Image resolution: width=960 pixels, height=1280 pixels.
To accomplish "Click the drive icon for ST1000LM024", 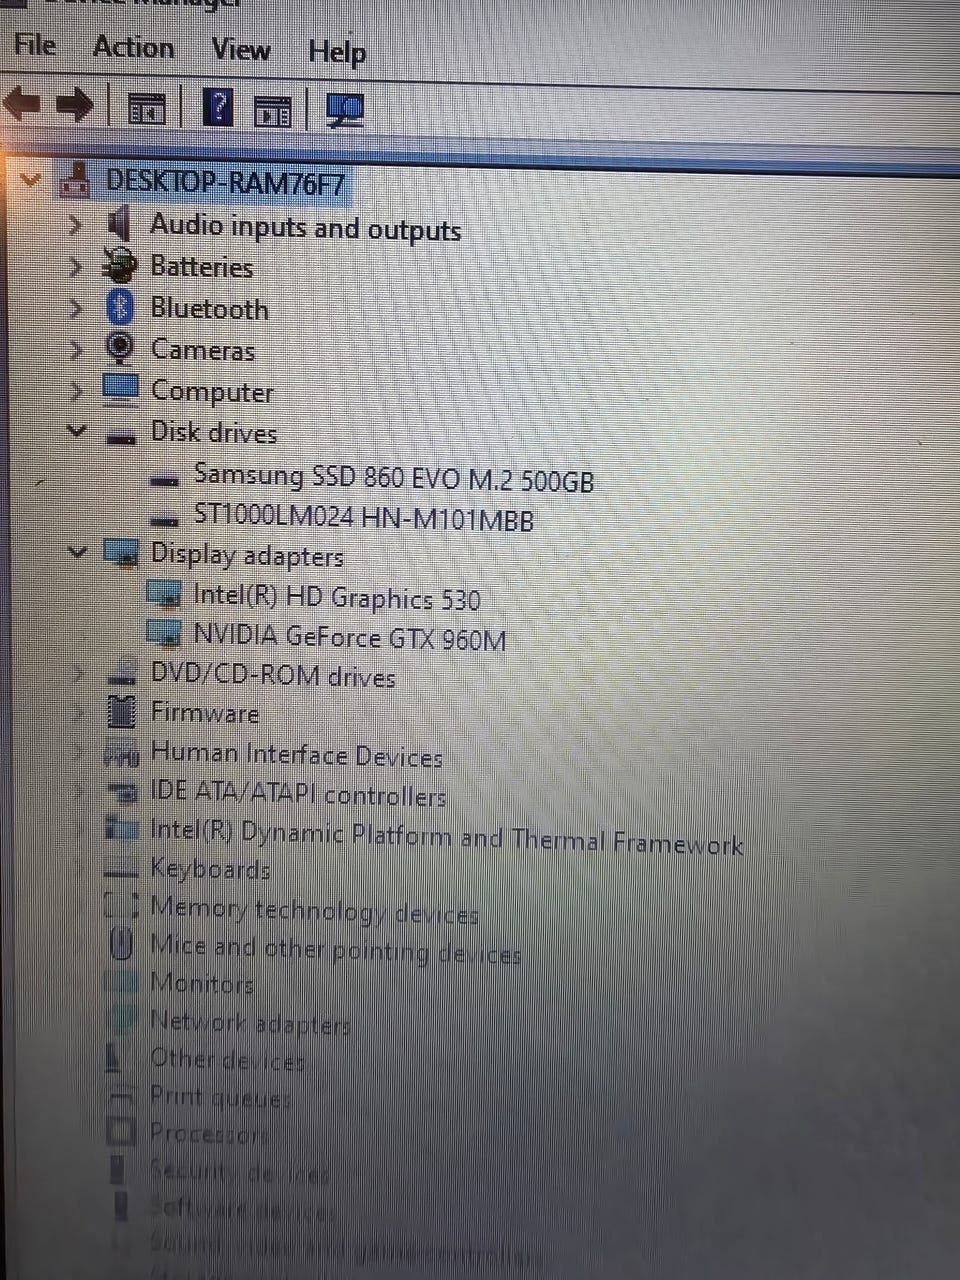I will tap(164, 520).
